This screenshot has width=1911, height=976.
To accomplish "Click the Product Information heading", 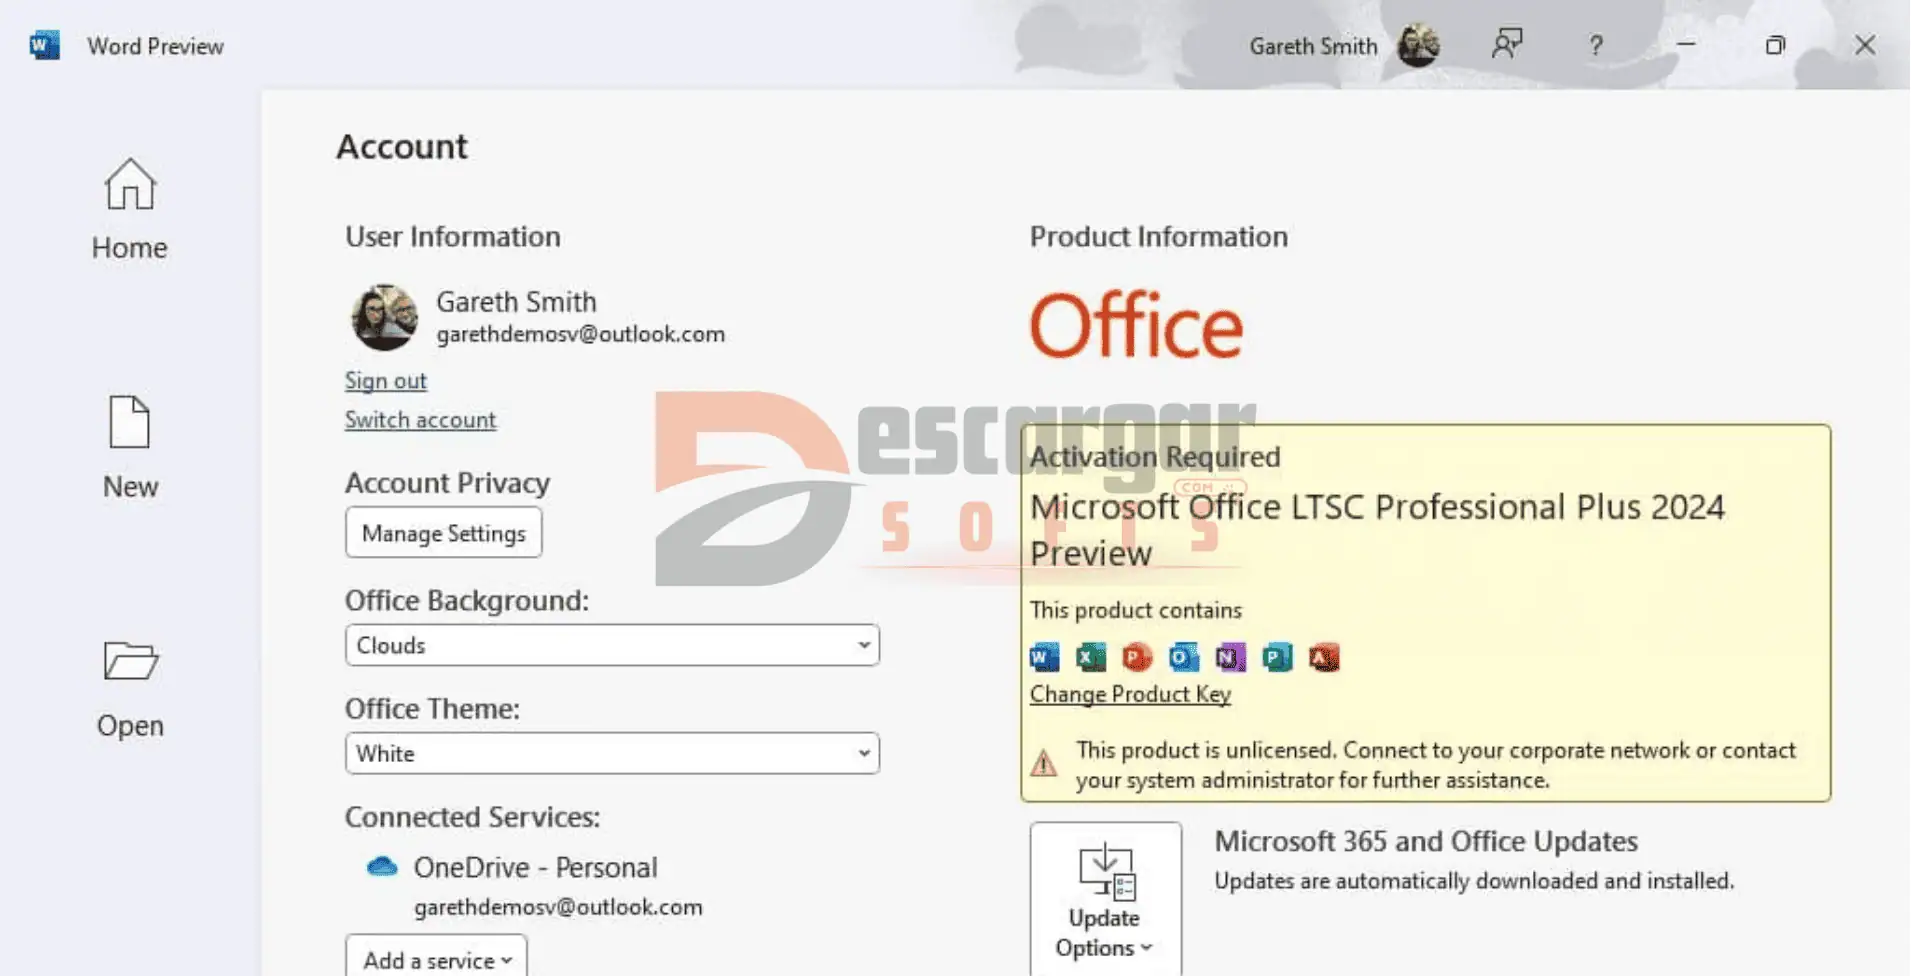I will point(1159,237).
